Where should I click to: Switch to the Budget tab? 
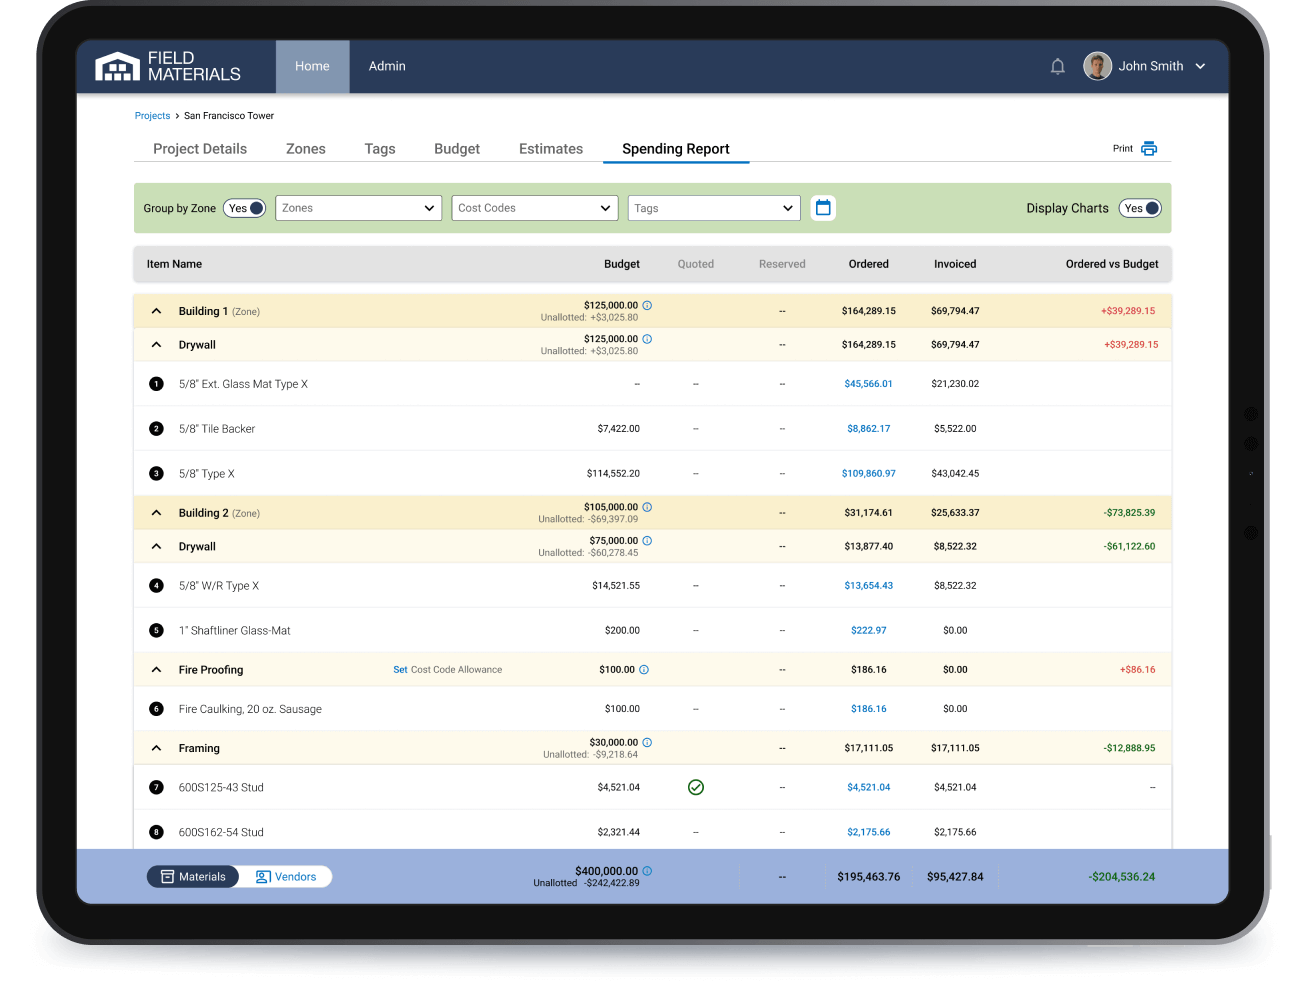tap(457, 148)
